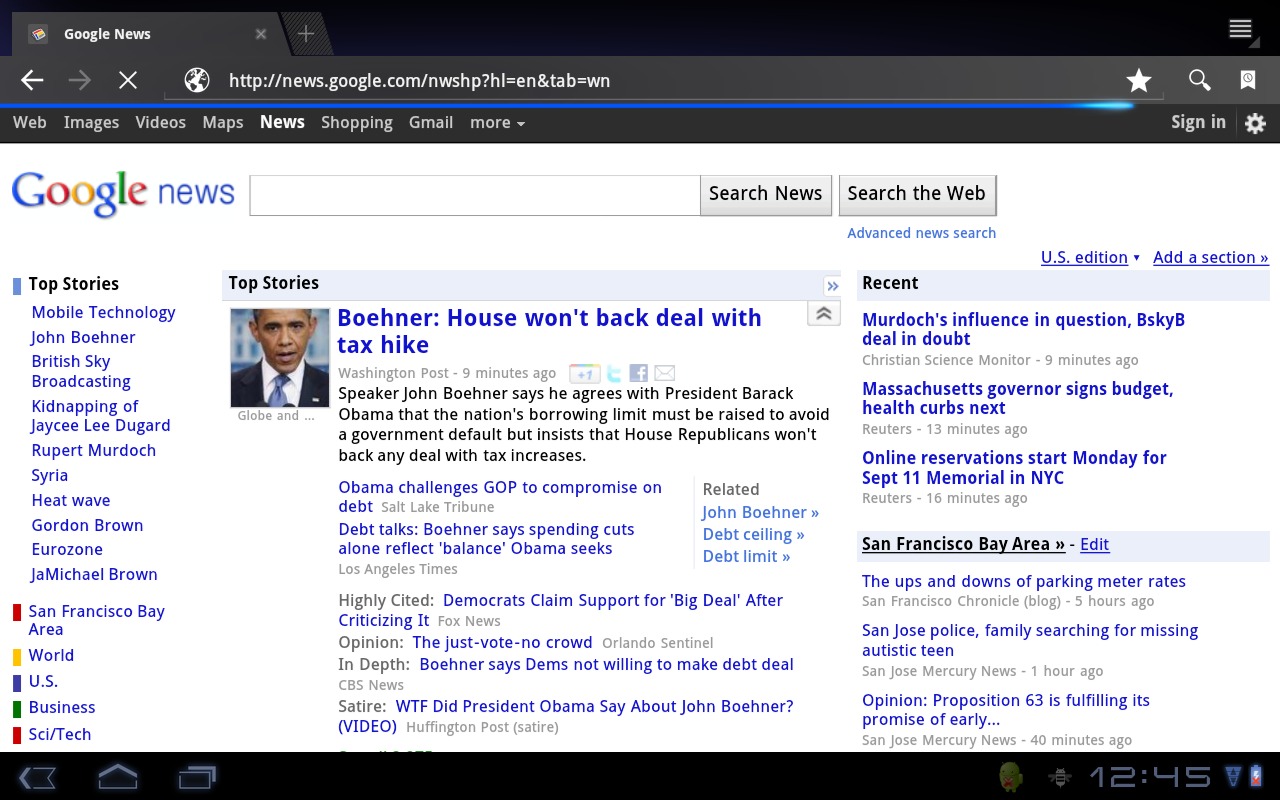The image size is (1280, 800).
Task: Open Obama thumbnail image in top story
Action: [x=280, y=358]
